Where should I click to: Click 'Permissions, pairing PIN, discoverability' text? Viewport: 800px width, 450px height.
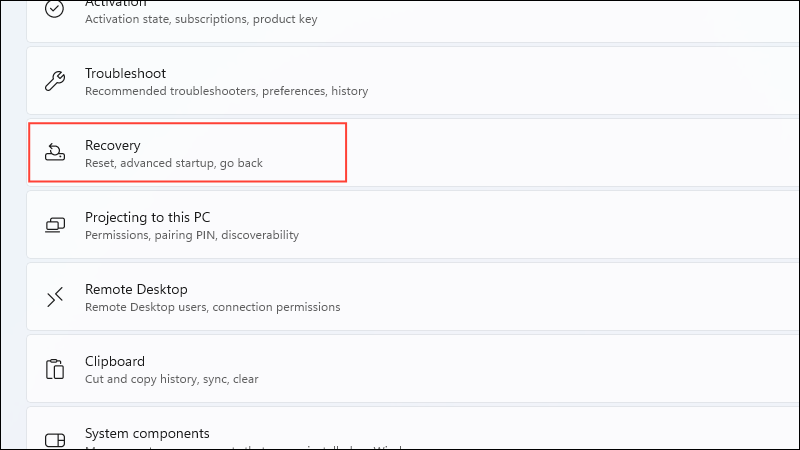(x=192, y=235)
